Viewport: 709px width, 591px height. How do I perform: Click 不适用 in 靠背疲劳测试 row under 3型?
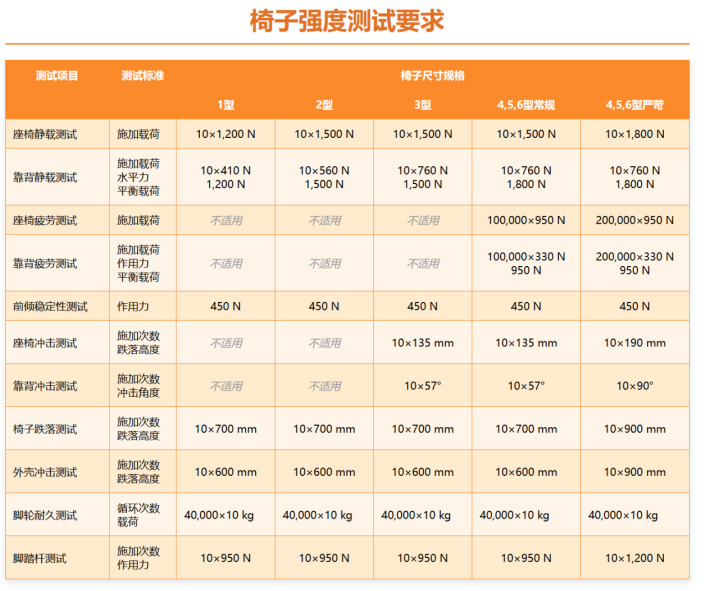423,264
